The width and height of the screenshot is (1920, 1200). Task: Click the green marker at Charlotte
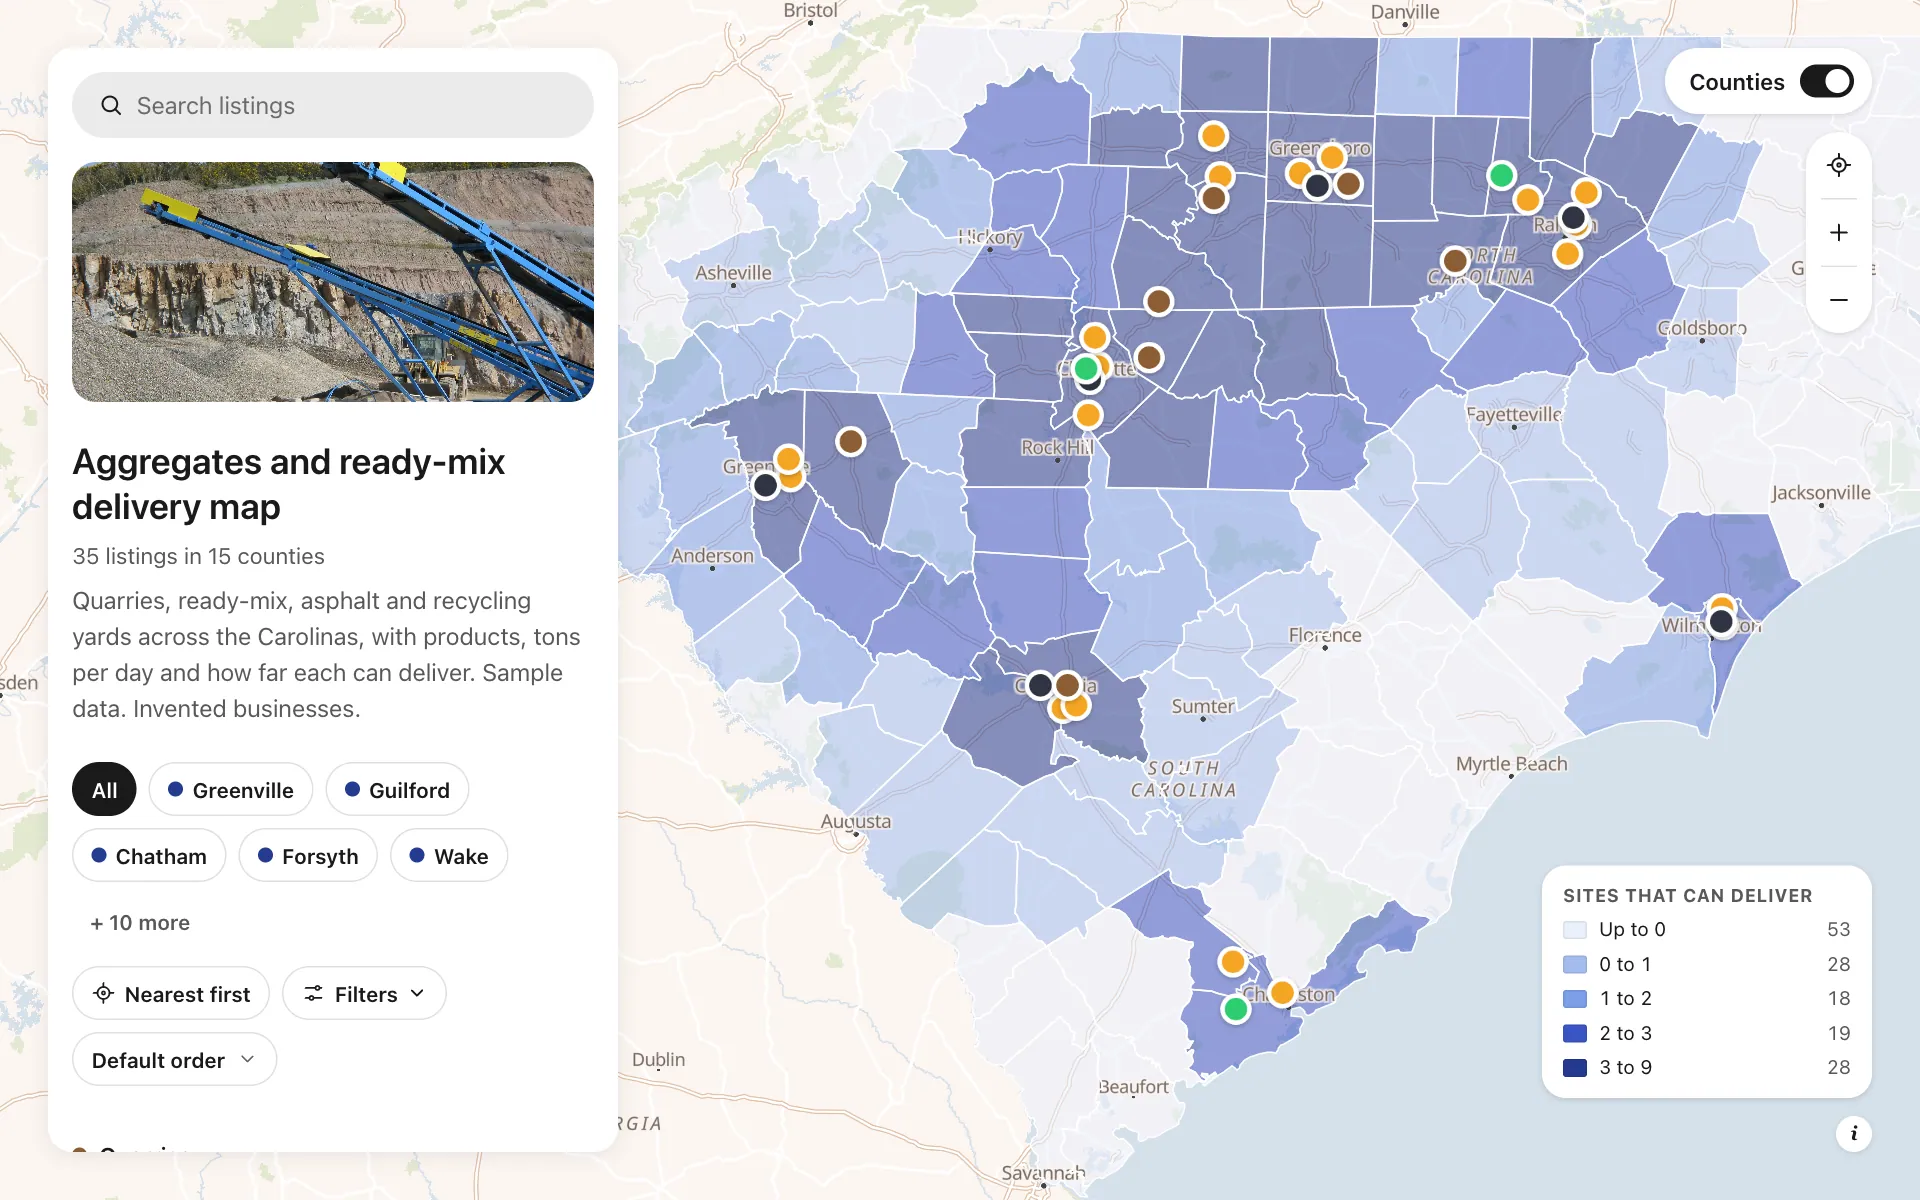1086,369
